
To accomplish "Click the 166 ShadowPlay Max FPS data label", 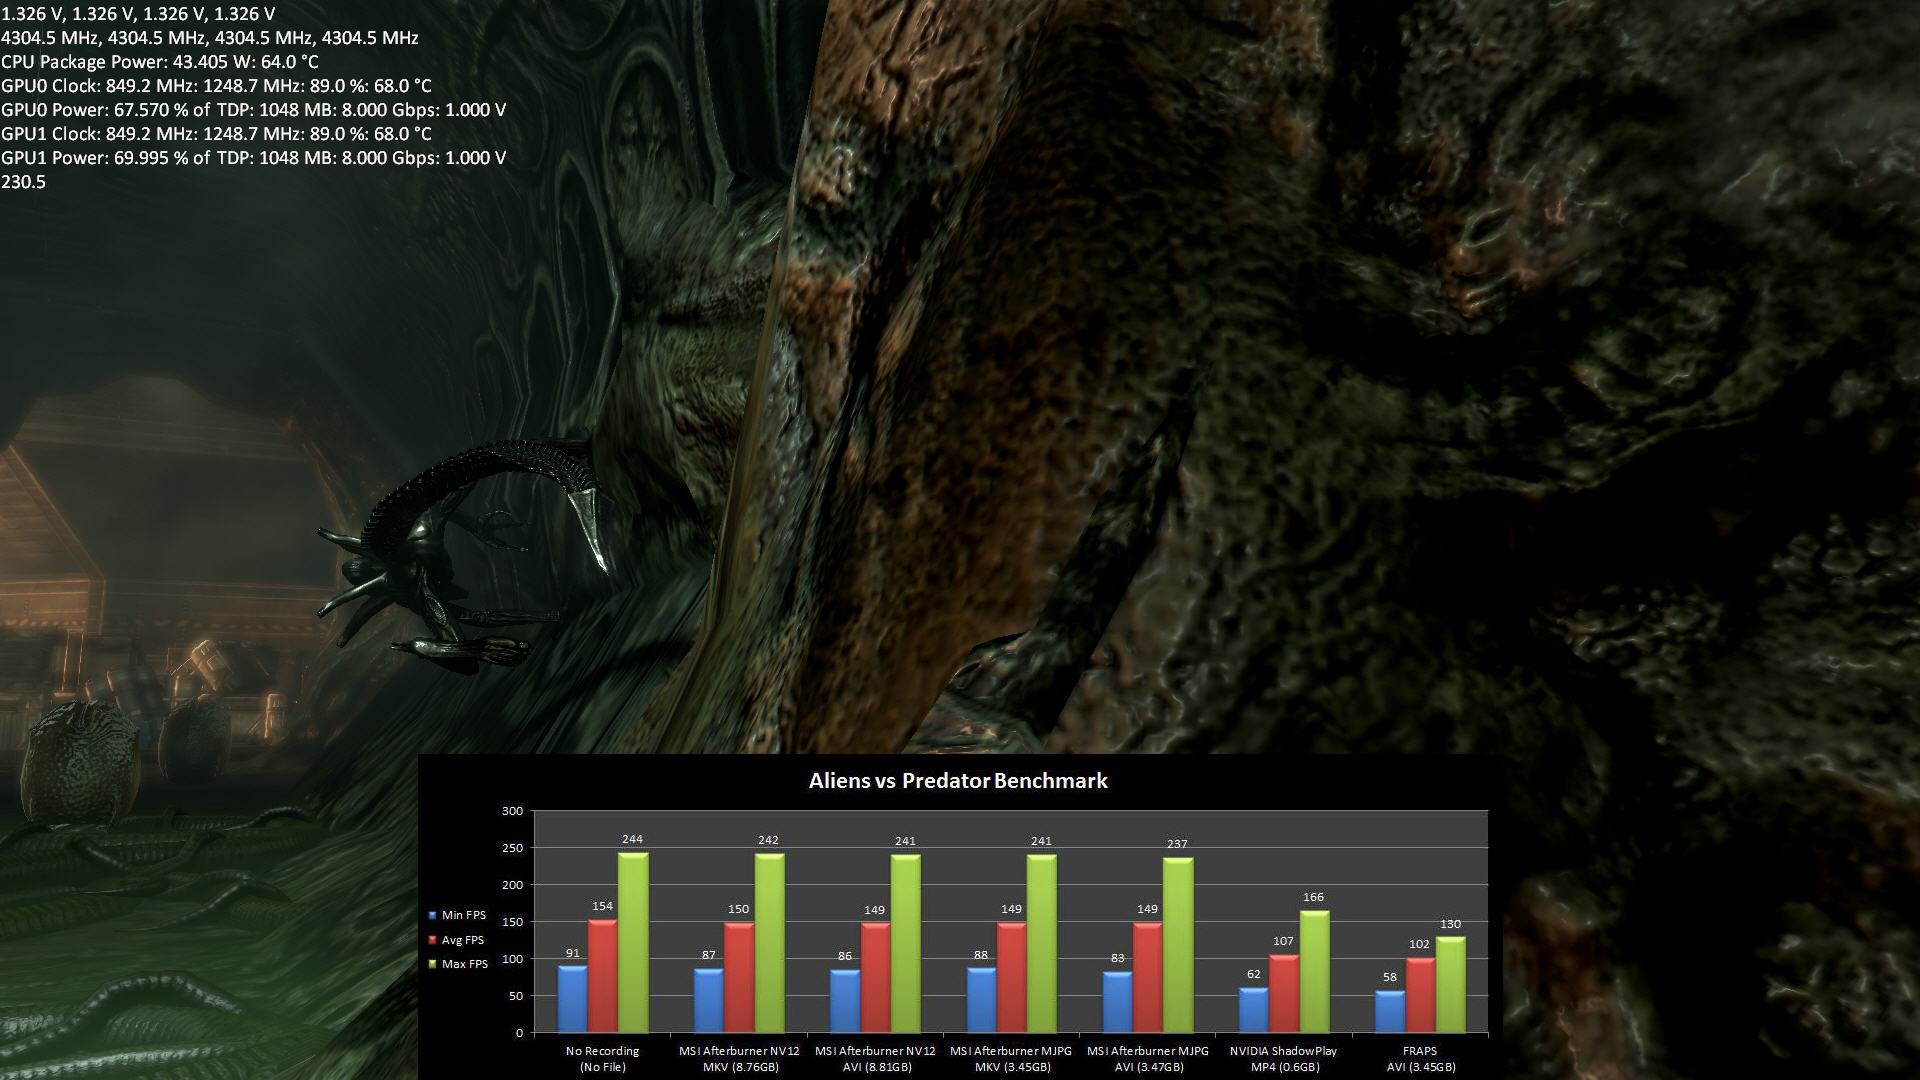I will pos(1313,898).
